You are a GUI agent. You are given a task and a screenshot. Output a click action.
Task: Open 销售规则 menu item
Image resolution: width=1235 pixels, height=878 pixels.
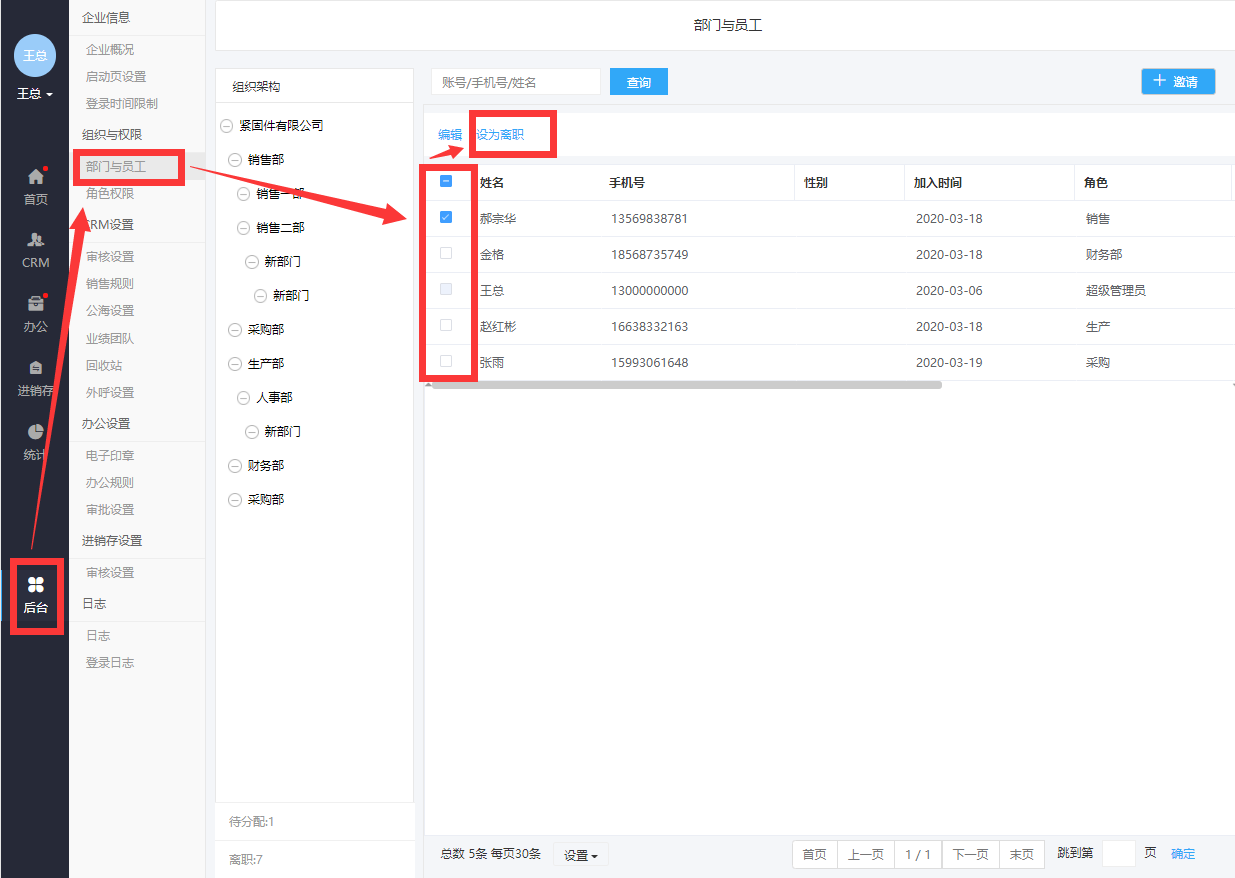click(x=110, y=283)
